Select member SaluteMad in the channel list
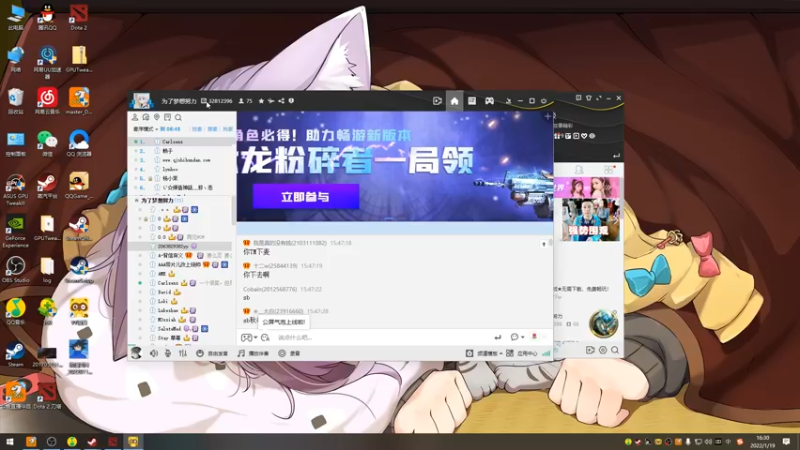 coord(181,329)
